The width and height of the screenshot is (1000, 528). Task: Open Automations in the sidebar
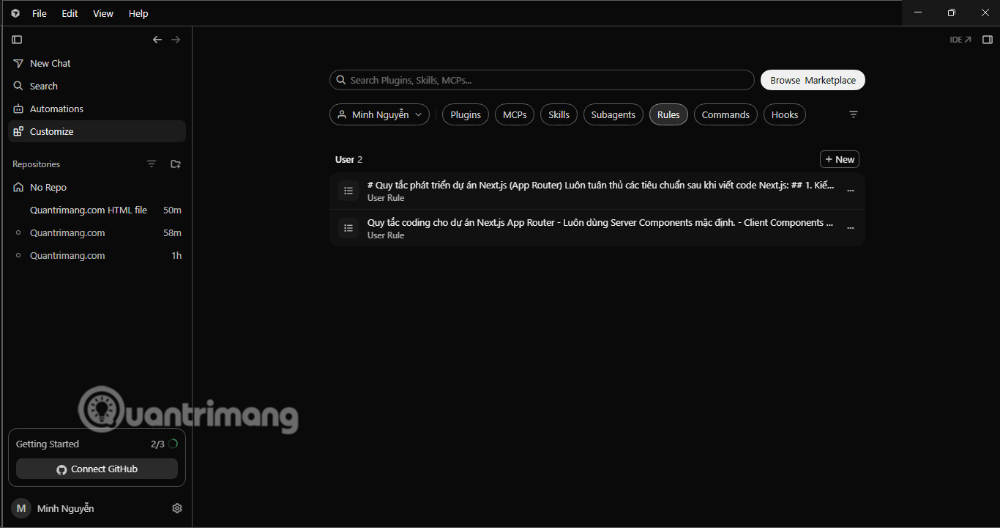pos(97,108)
